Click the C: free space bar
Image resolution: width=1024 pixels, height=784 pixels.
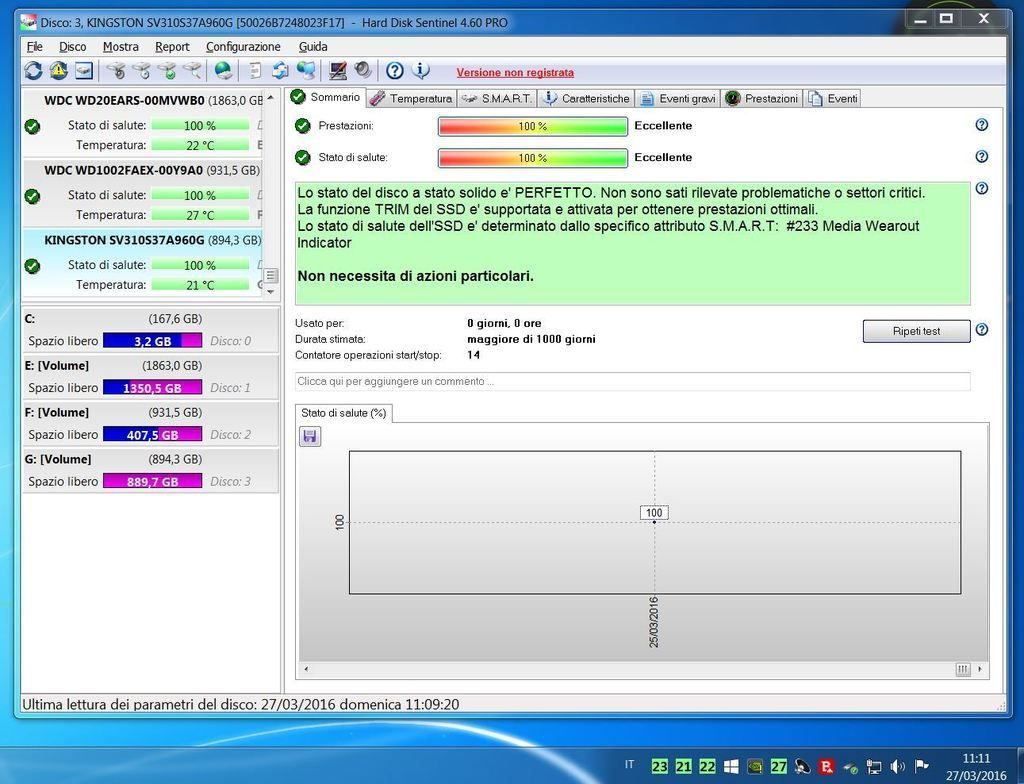[152, 341]
